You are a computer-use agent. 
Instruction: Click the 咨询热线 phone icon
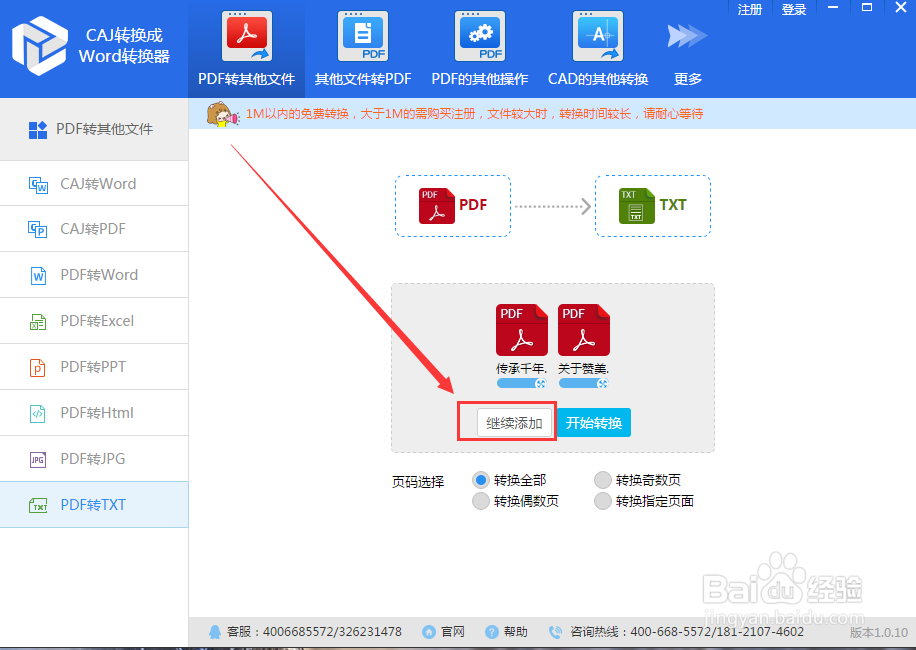click(555, 632)
